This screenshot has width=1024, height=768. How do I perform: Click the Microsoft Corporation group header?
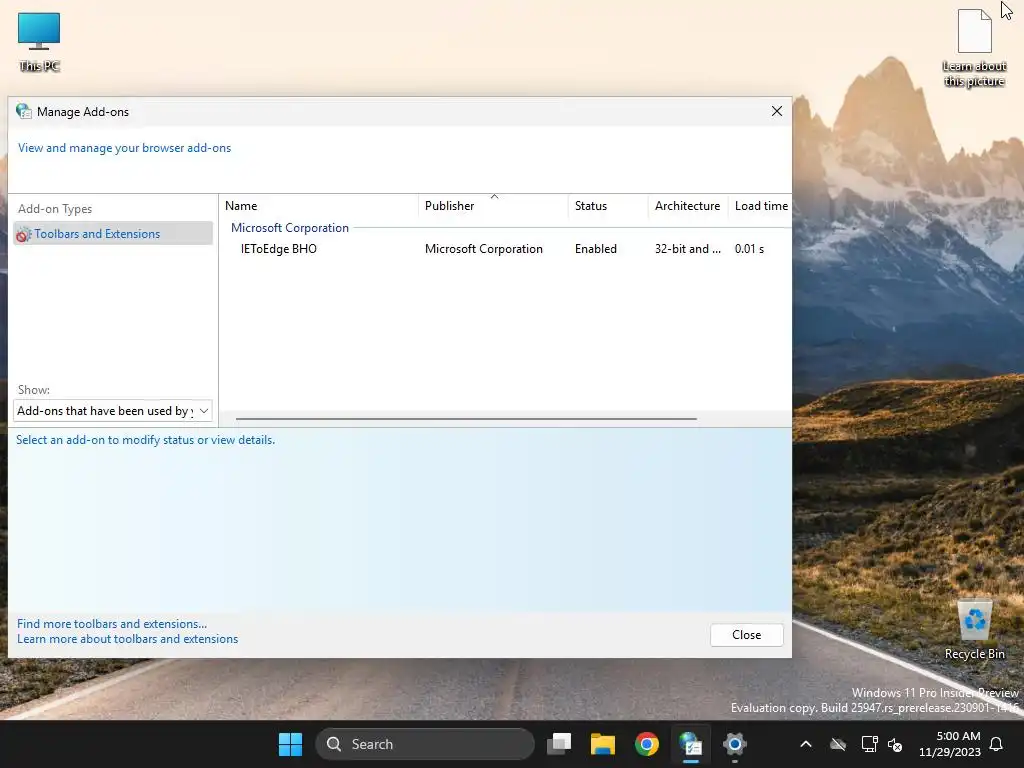pyautogui.click(x=290, y=228)
